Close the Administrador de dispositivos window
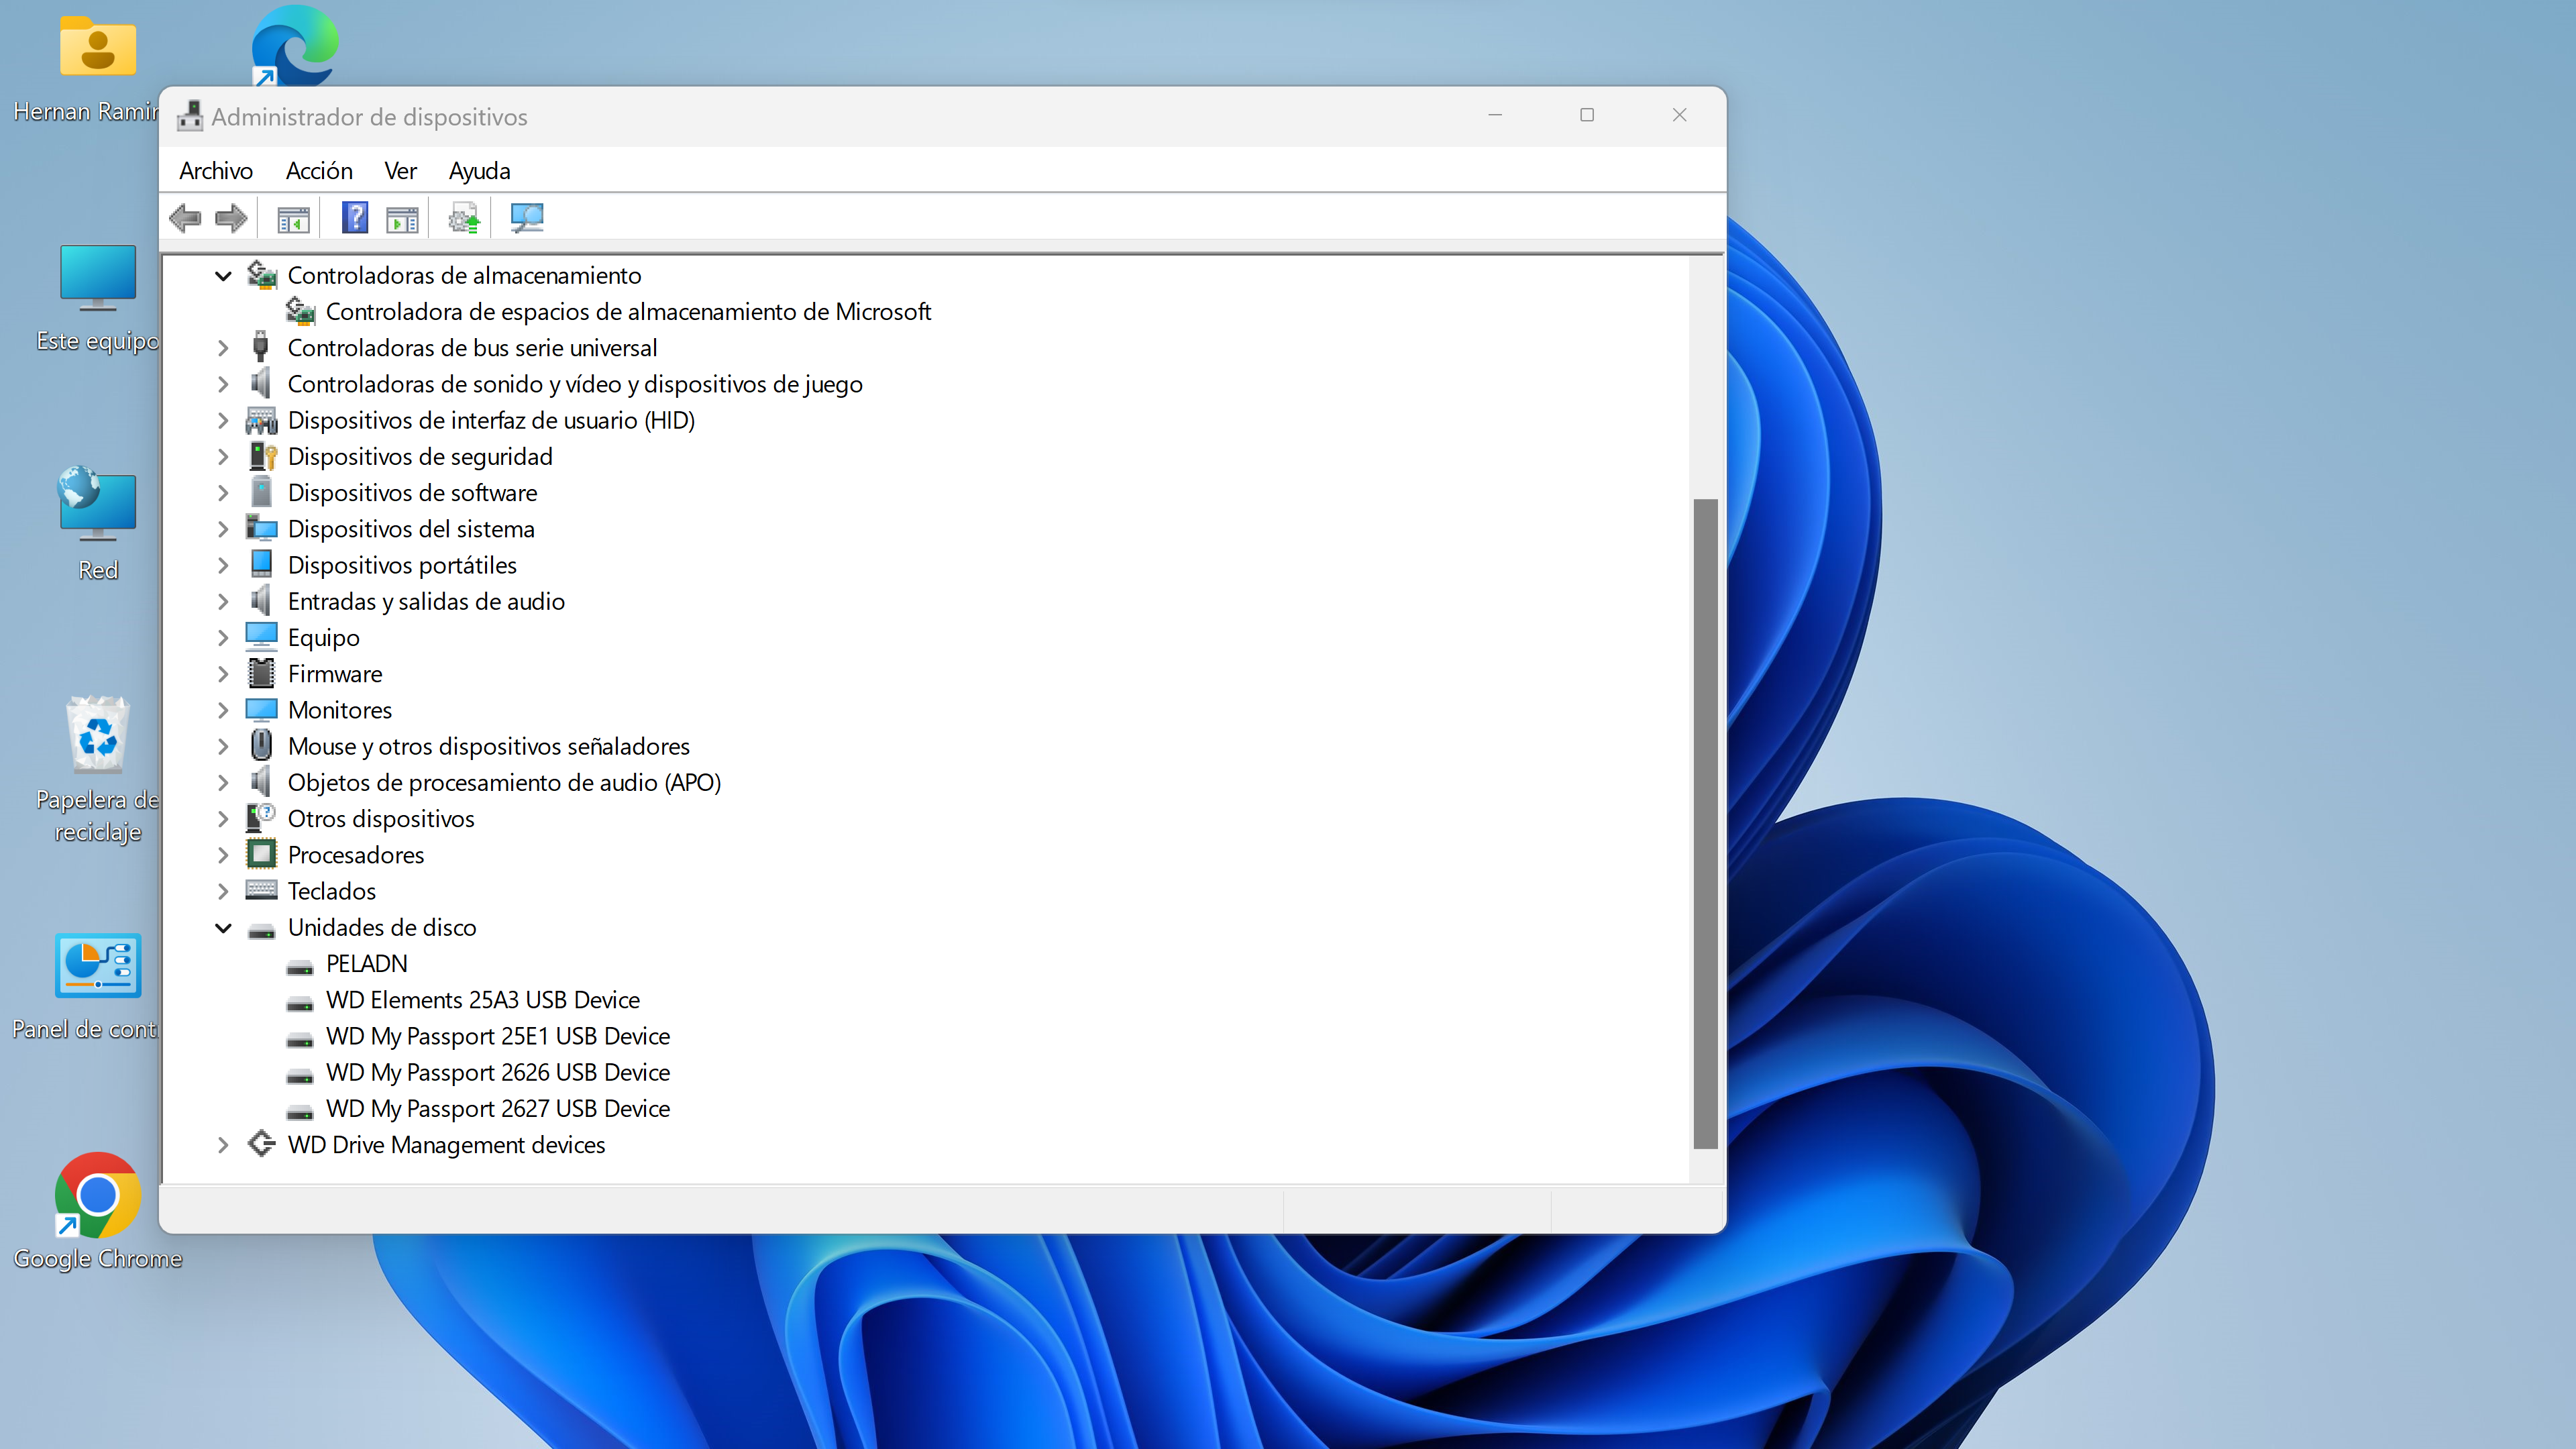This screenshot has width=2576, height=1449. [x=1679, y=115]
